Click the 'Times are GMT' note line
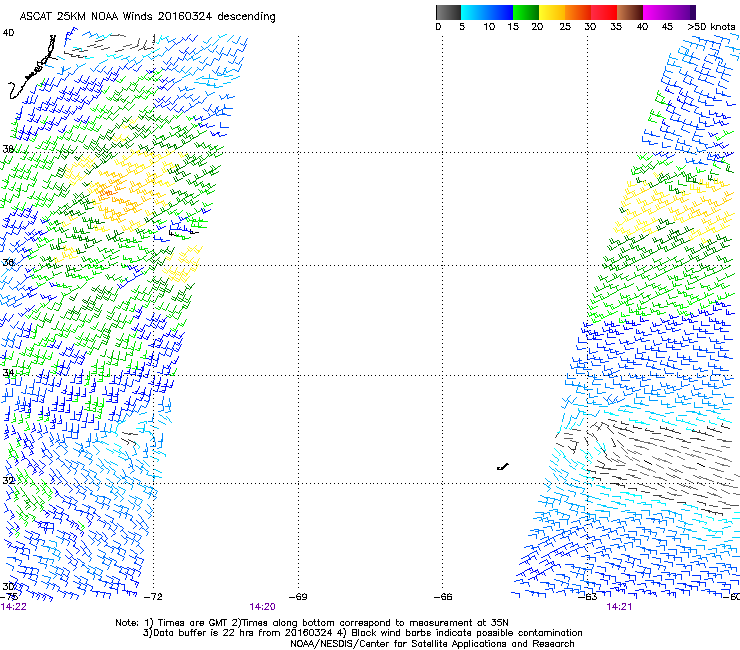740x650 pixels. point(312,623)
